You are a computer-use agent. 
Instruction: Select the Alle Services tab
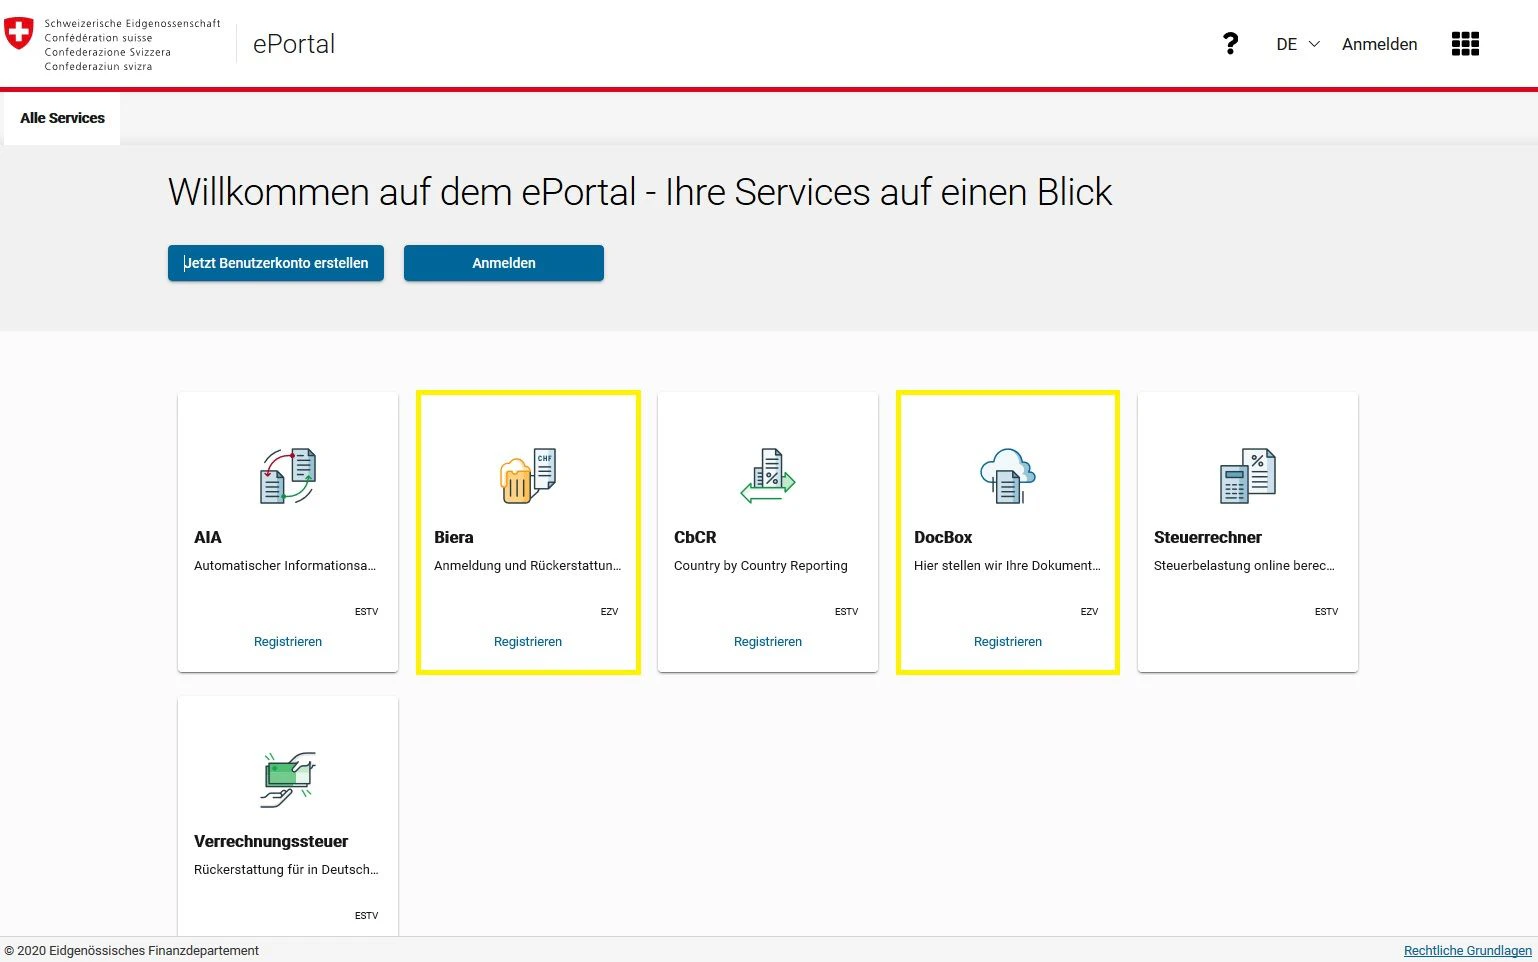click(62, 118)
